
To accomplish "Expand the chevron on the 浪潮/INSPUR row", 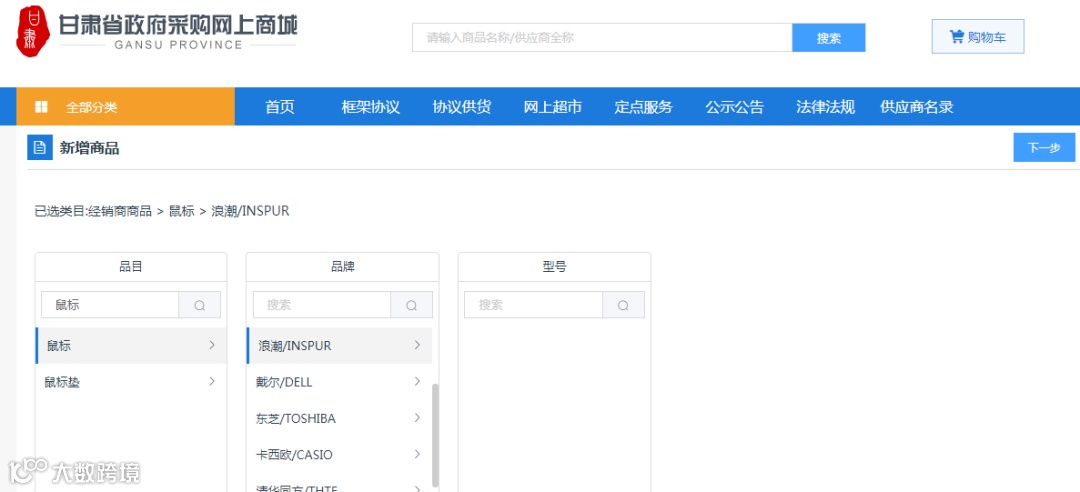I will coord(417,345).
